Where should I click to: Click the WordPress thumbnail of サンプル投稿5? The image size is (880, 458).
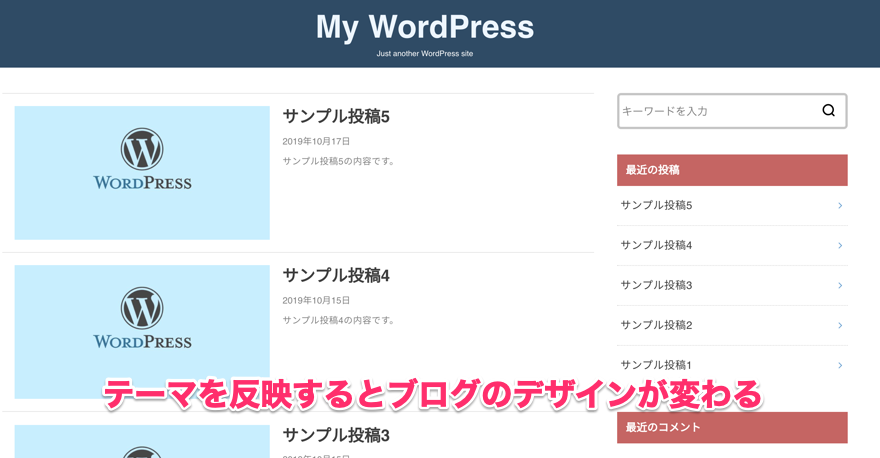pyautogui.click(x=142, y=173)
